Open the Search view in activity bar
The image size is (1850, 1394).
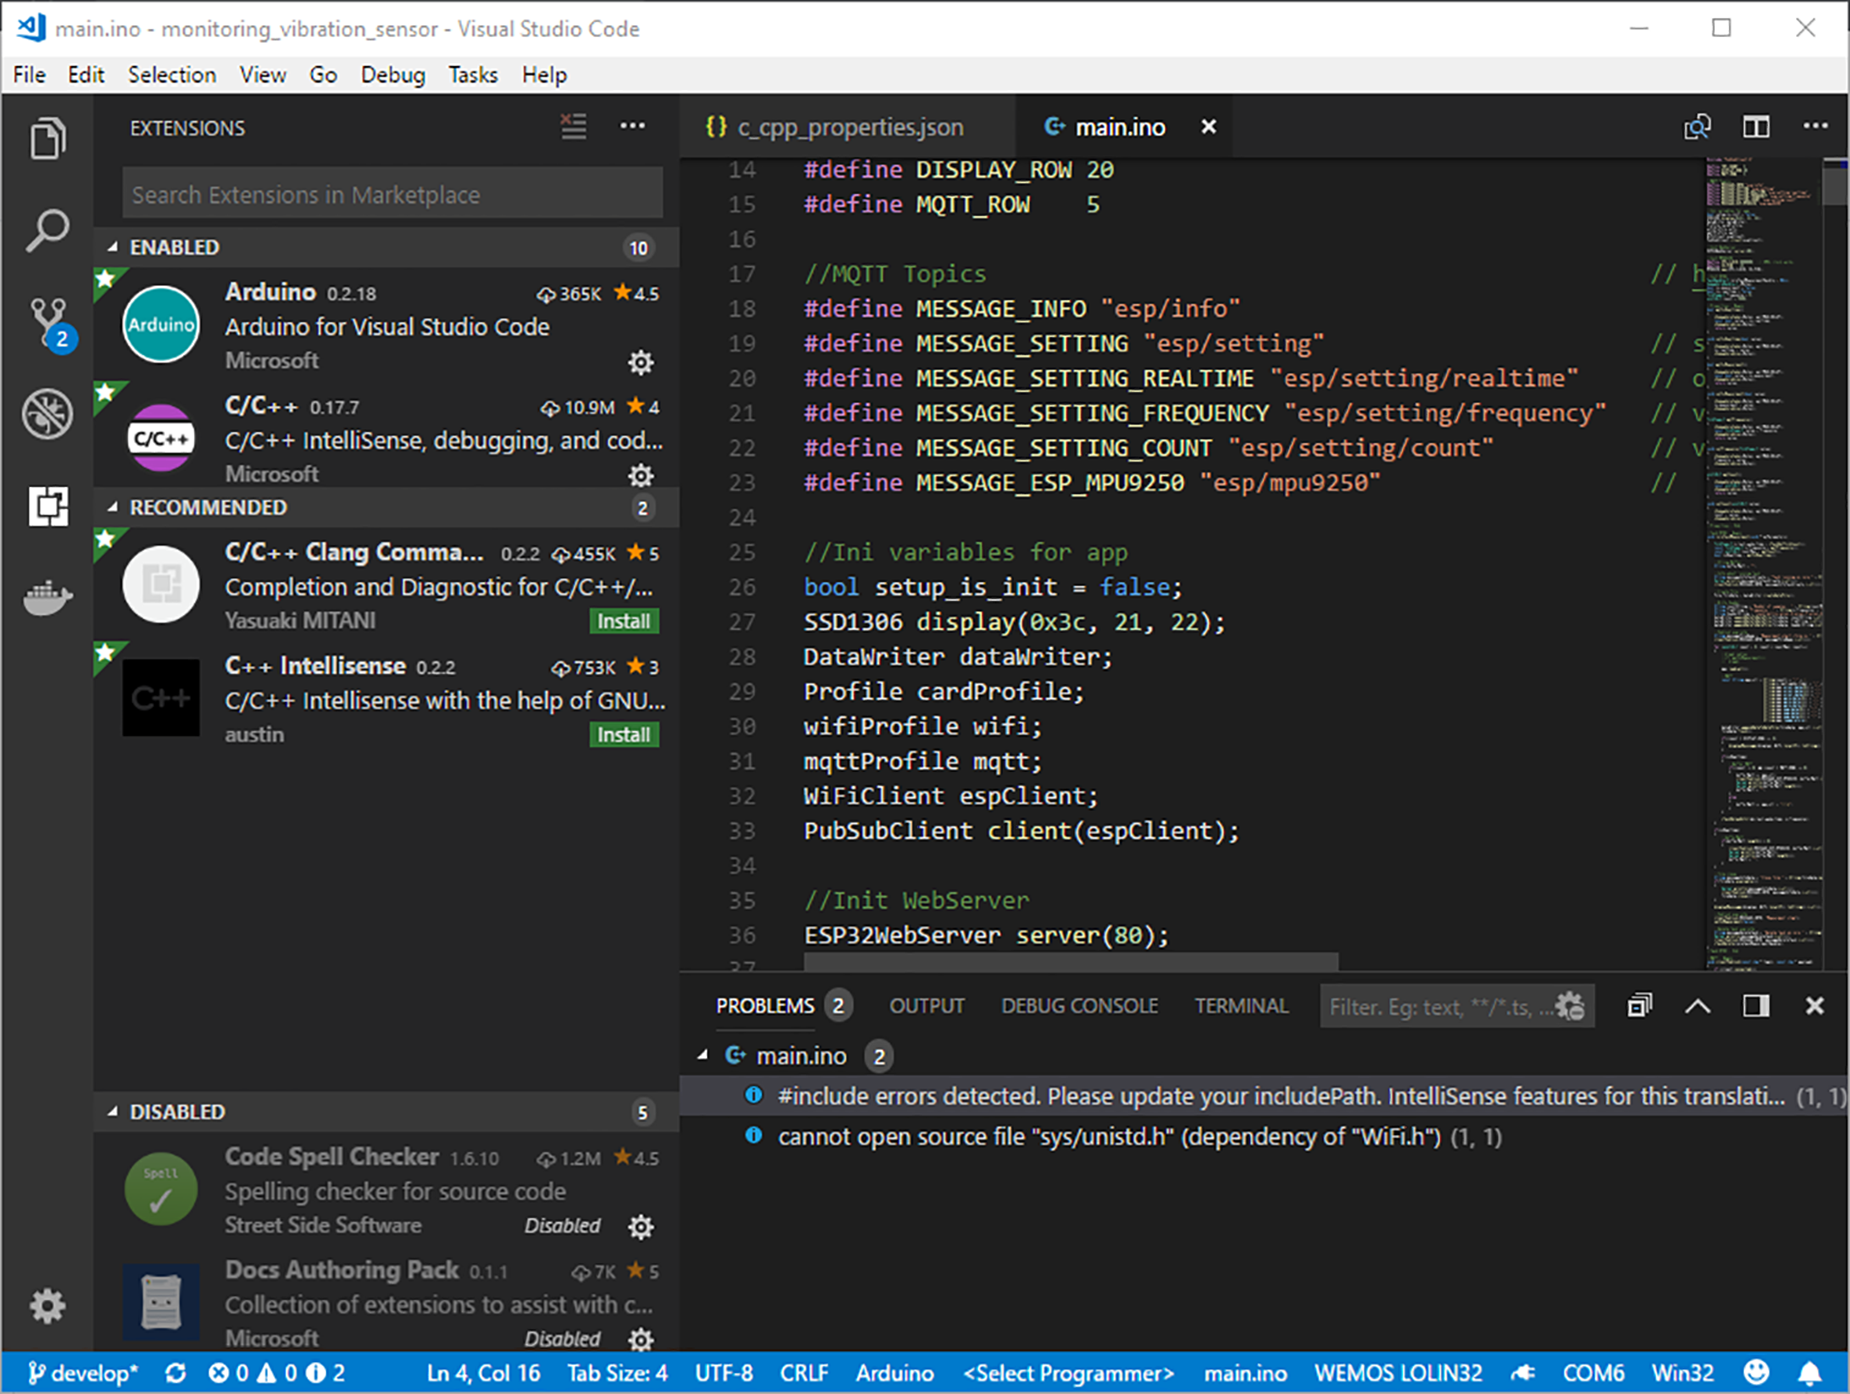pyautogui.click(x=47, y=230)
